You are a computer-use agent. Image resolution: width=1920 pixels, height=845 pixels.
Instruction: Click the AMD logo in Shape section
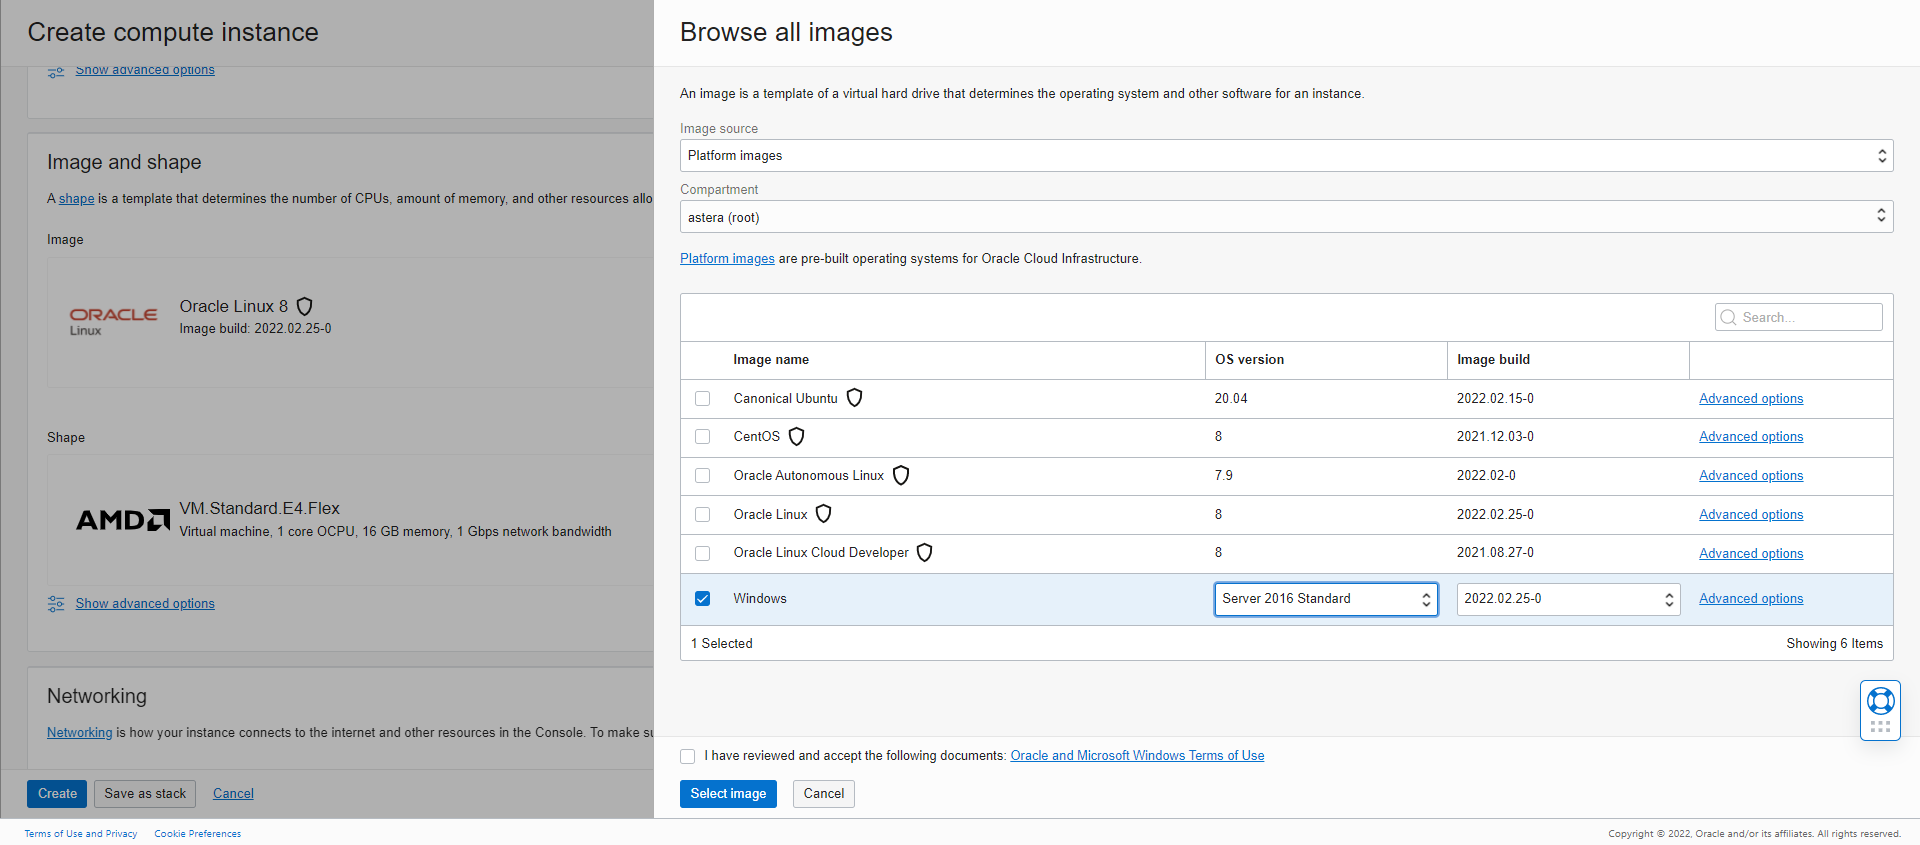[123, 520]
